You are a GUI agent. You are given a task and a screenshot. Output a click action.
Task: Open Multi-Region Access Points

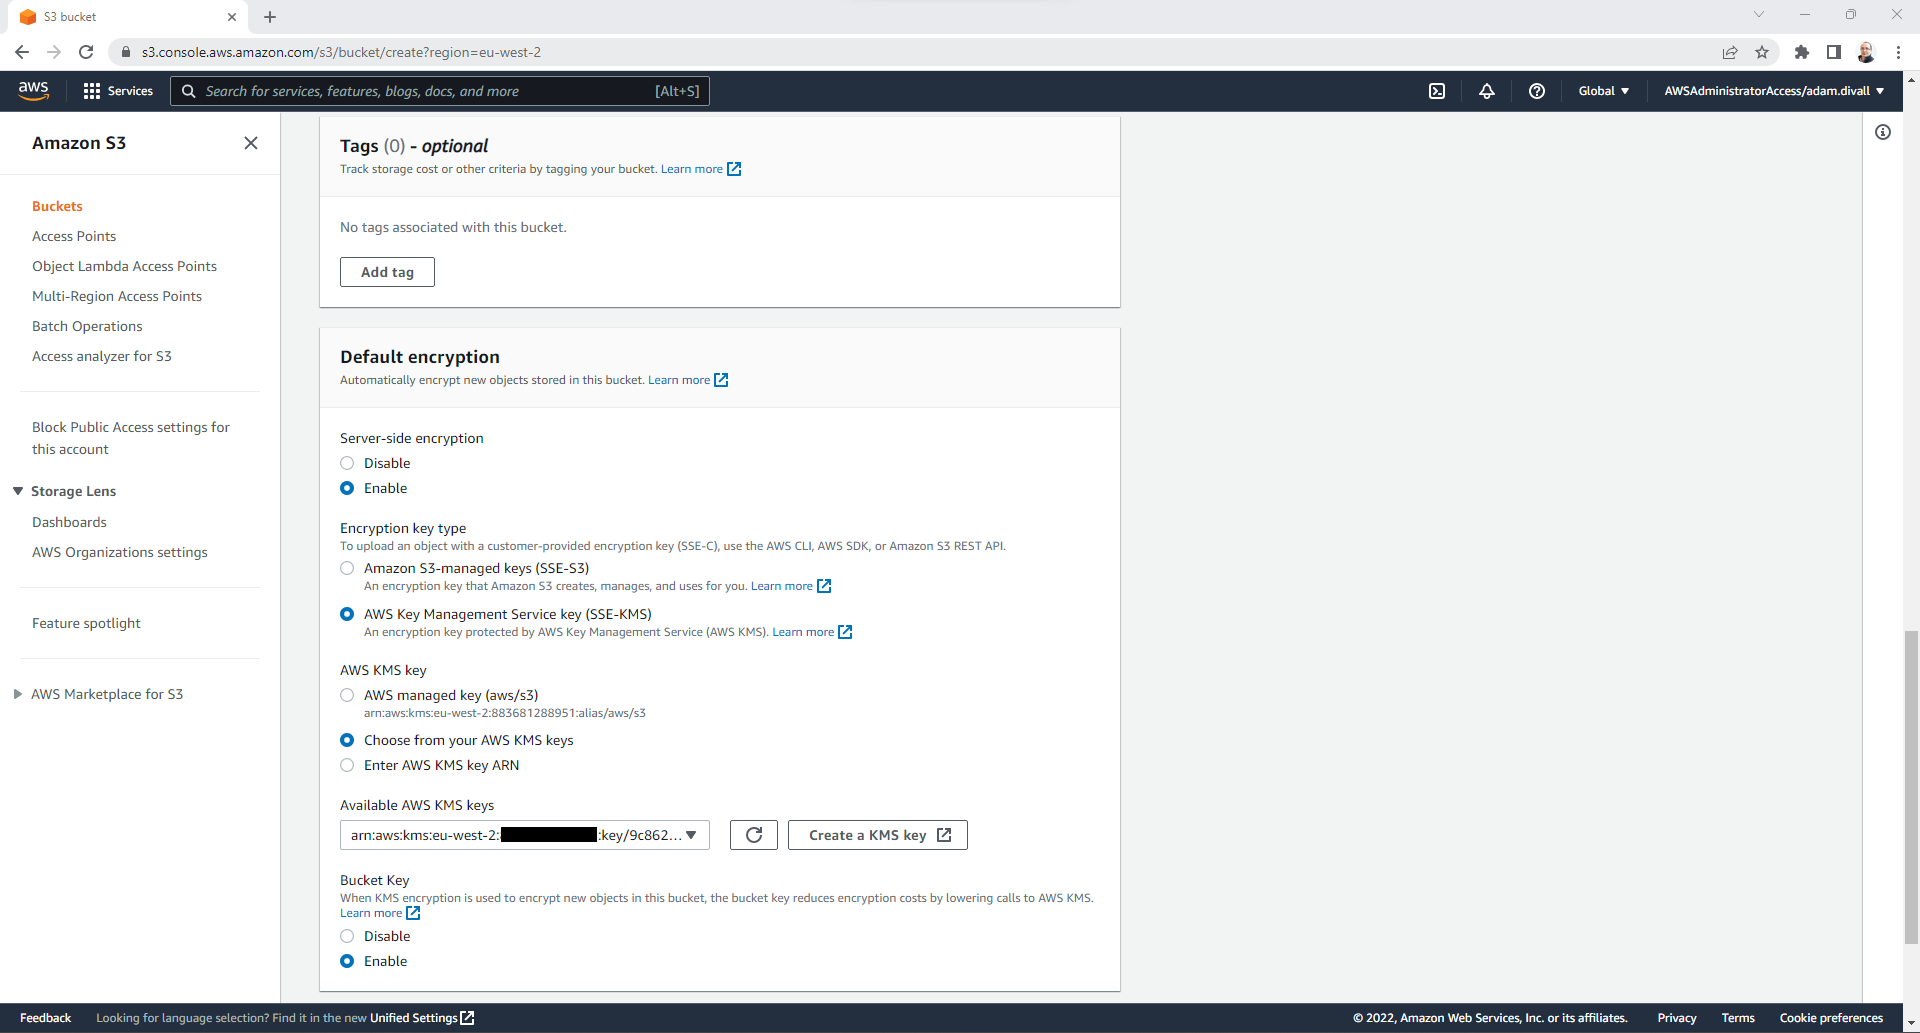click(117, 296)
